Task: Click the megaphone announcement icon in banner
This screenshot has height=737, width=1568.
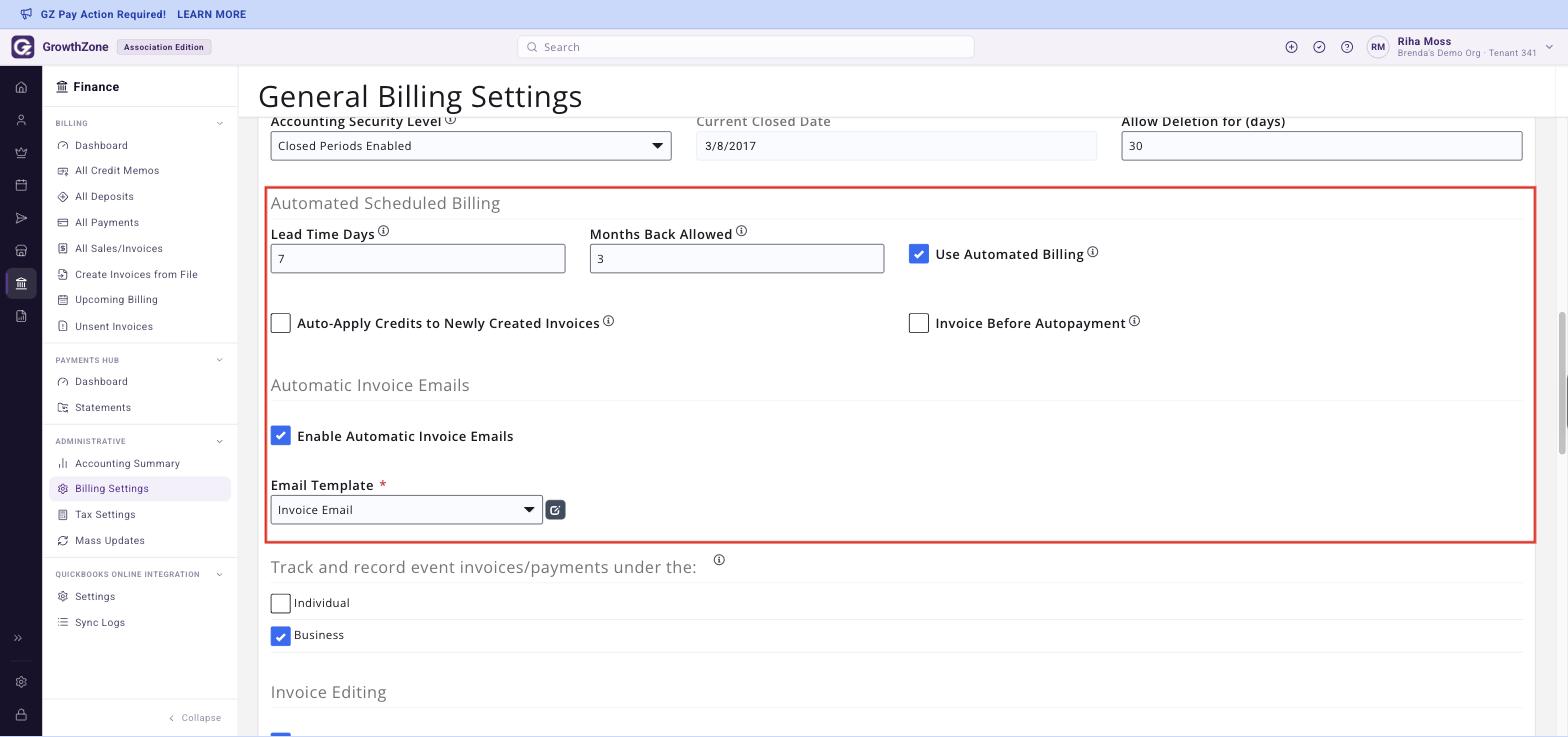Action: tap(26, 14)
